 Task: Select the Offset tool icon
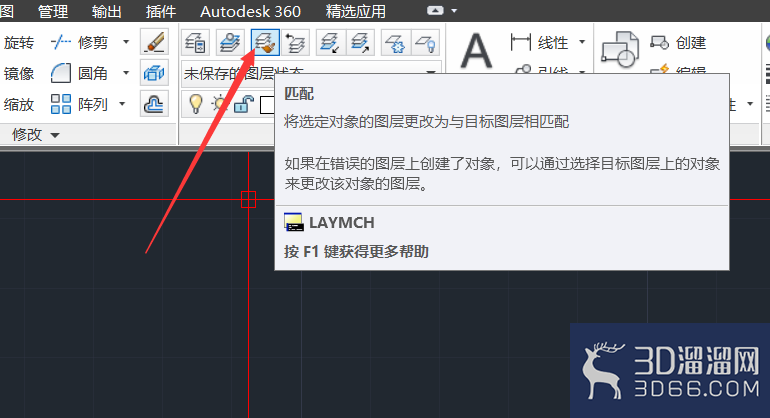coord(155,104)
